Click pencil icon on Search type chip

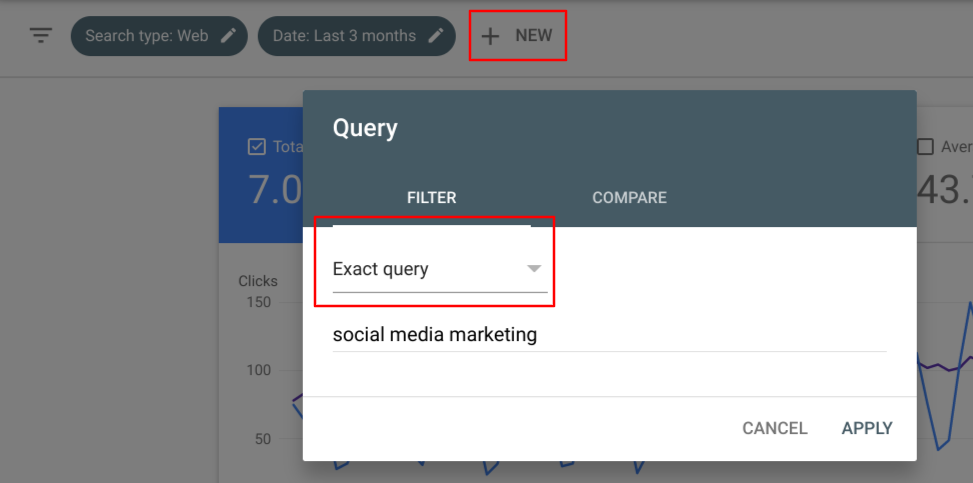229,36
